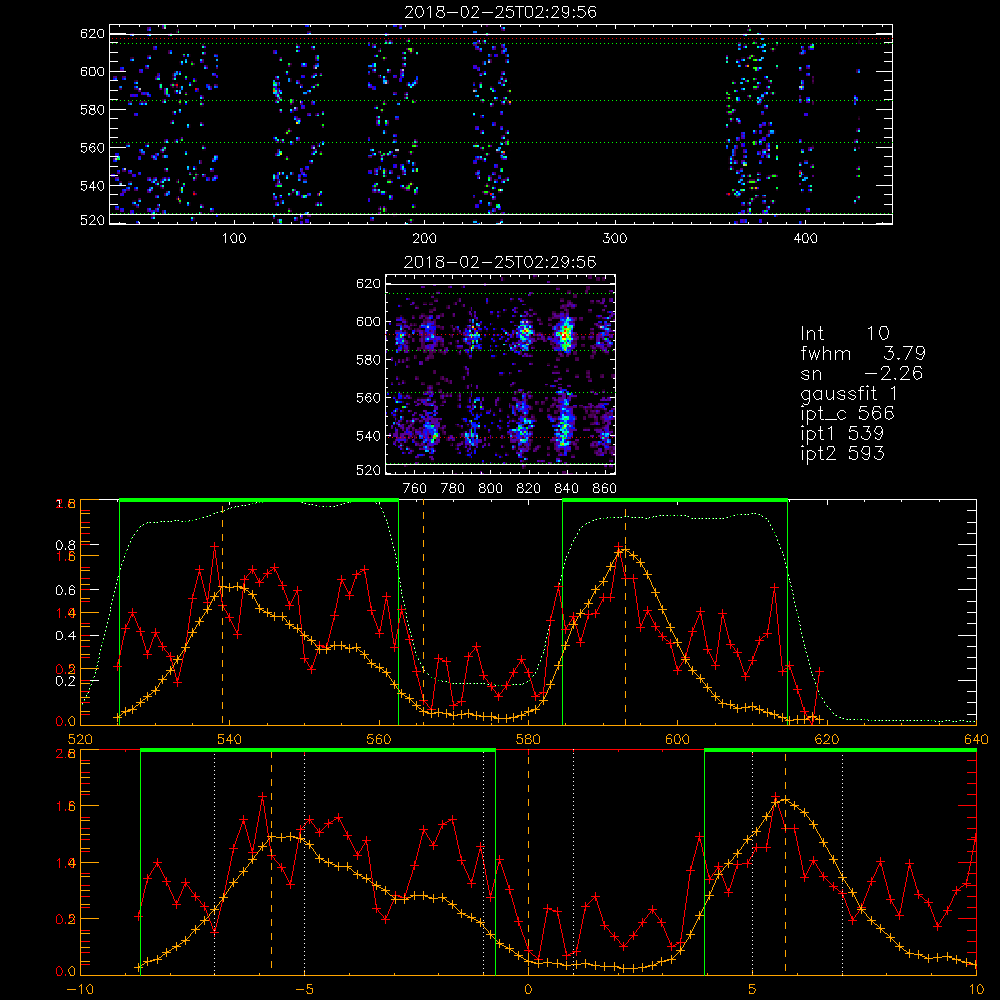Image resolution: width=1000 pixels, height=1000 pixels.
Task: Click x-axis label 200 on top image
Action: 424,239
